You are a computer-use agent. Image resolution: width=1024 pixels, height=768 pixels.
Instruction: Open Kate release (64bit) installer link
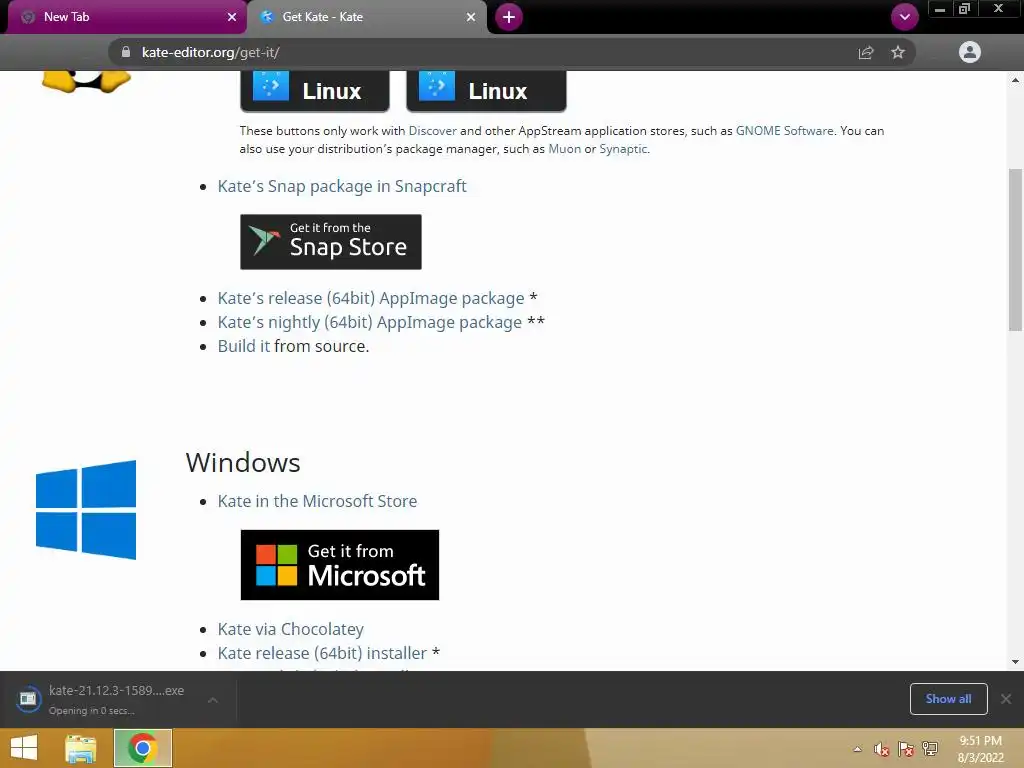322,653
